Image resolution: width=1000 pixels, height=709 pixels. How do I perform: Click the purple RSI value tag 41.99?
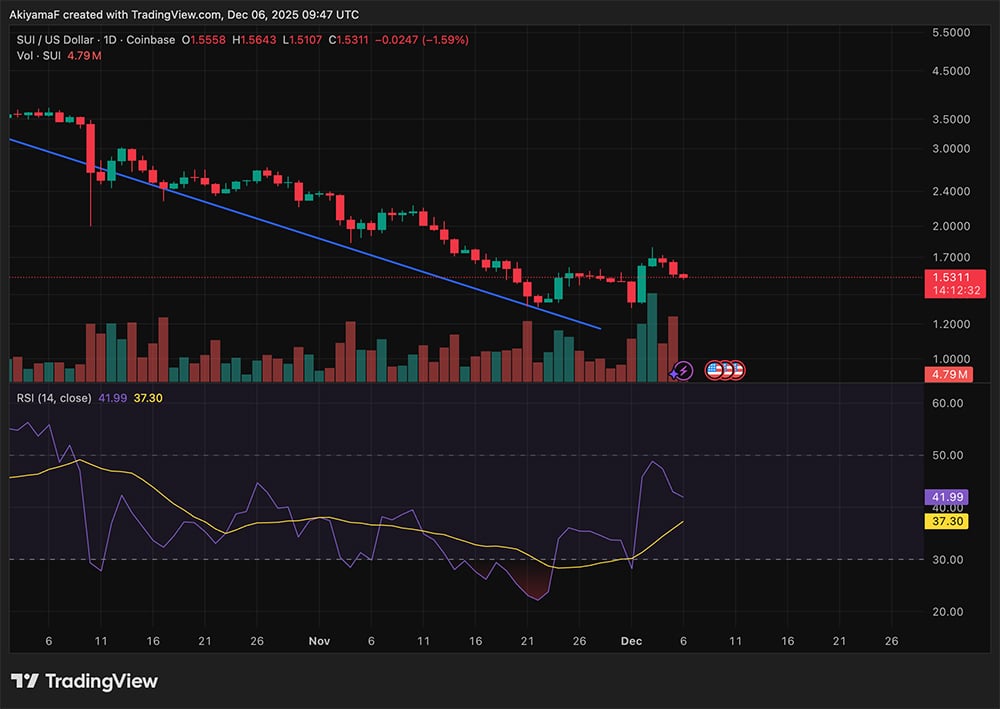[947, 497]
